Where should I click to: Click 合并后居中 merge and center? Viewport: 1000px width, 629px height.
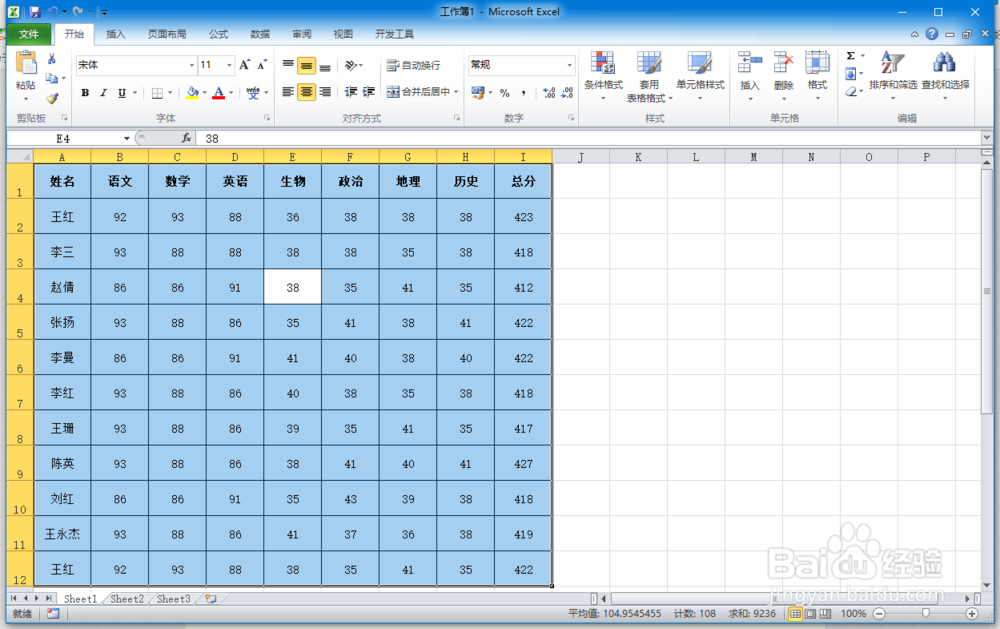coord(418,92)
